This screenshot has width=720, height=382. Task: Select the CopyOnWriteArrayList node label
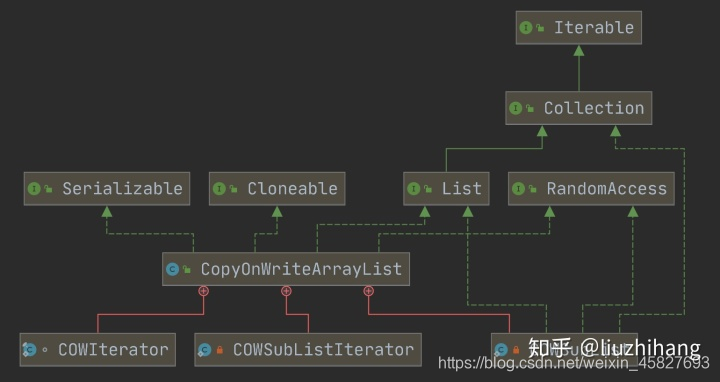301,269
